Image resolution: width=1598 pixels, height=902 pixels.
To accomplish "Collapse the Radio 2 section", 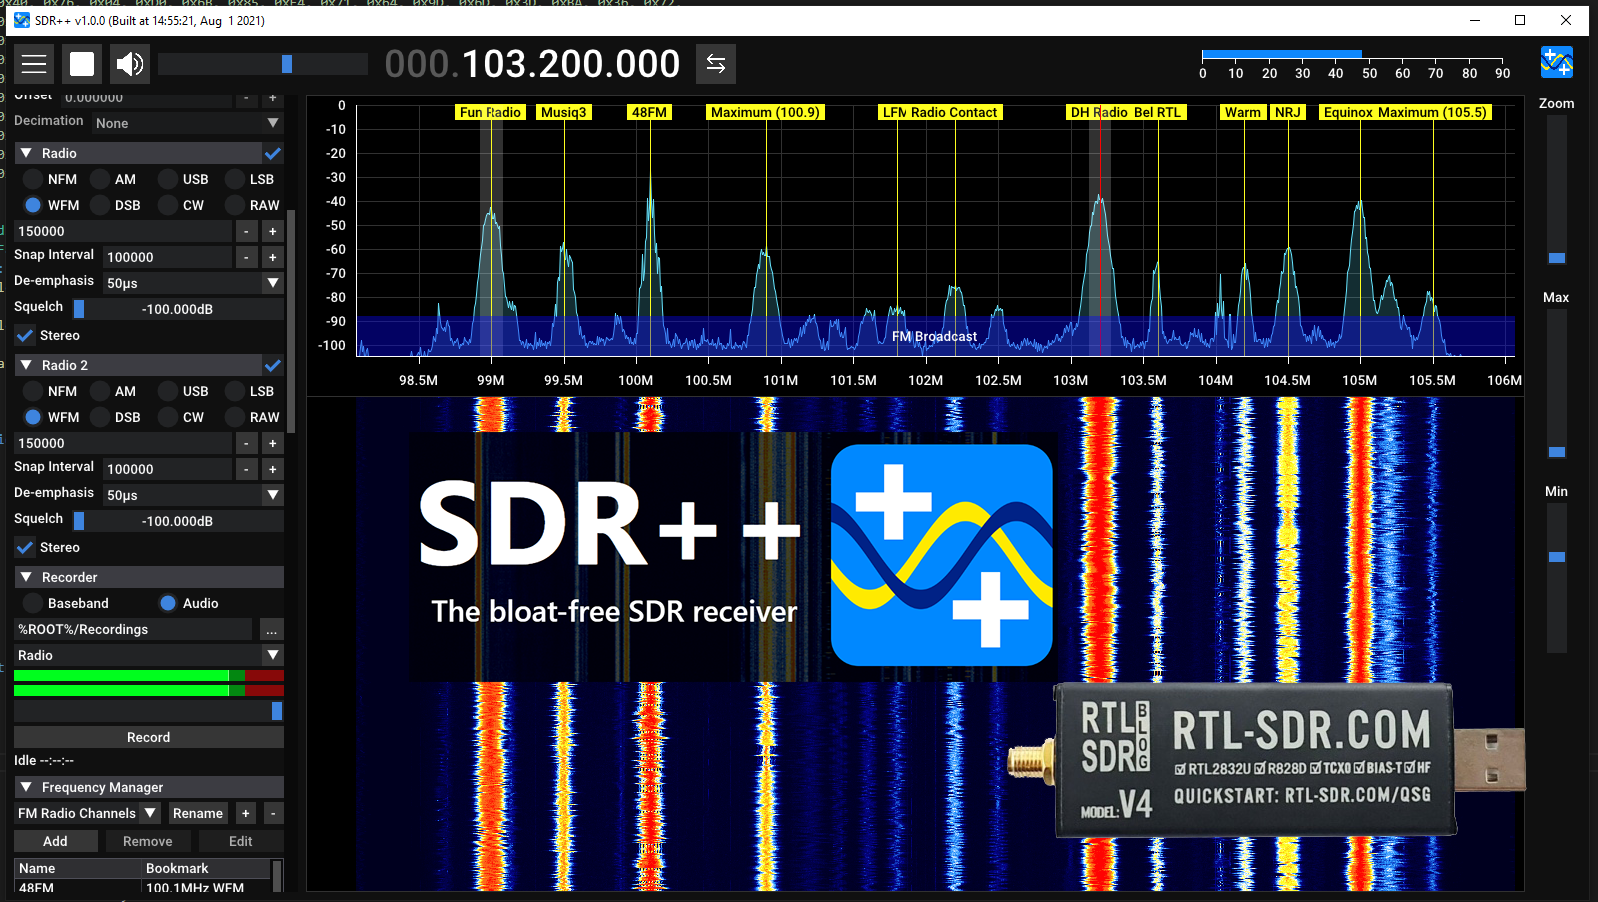I will 26,365.
